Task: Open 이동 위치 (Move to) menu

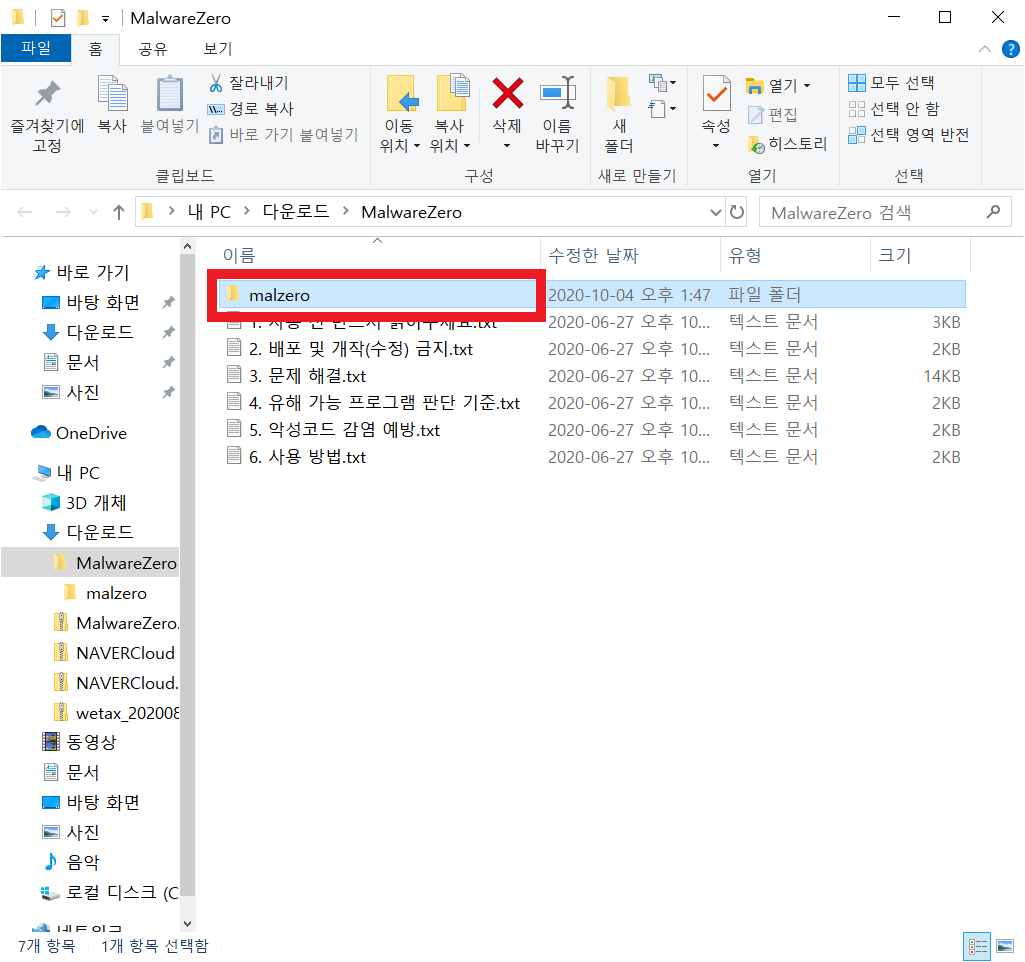Action: pyautogui.click(x=399, y=115)
